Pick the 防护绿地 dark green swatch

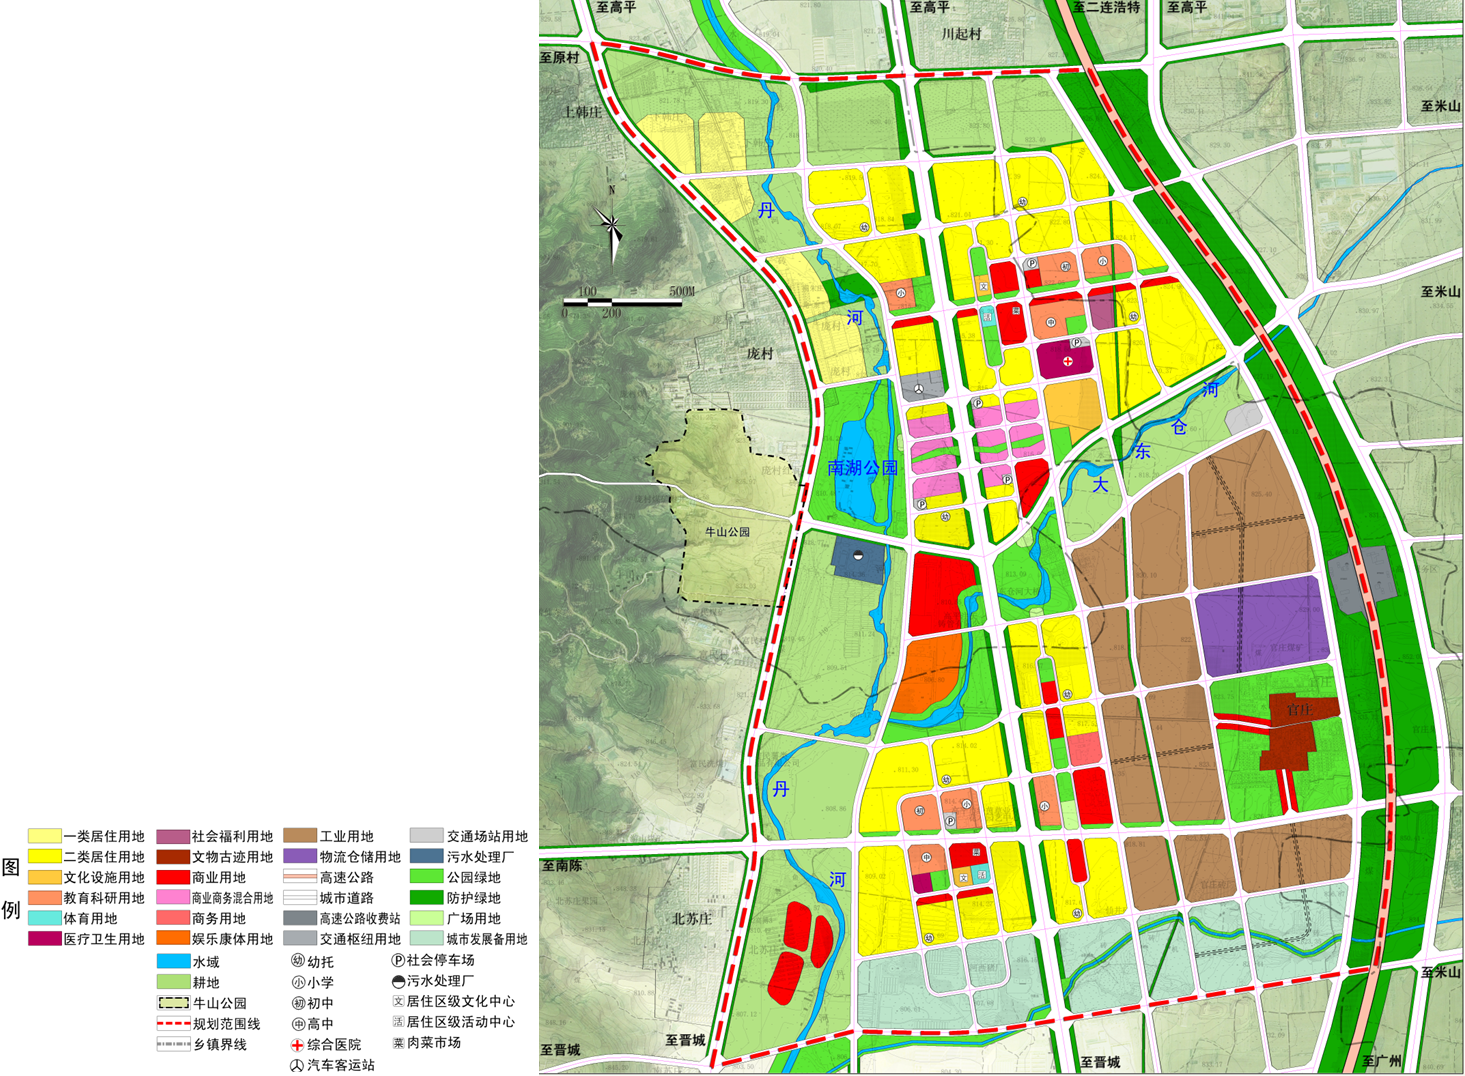(427, 898)
